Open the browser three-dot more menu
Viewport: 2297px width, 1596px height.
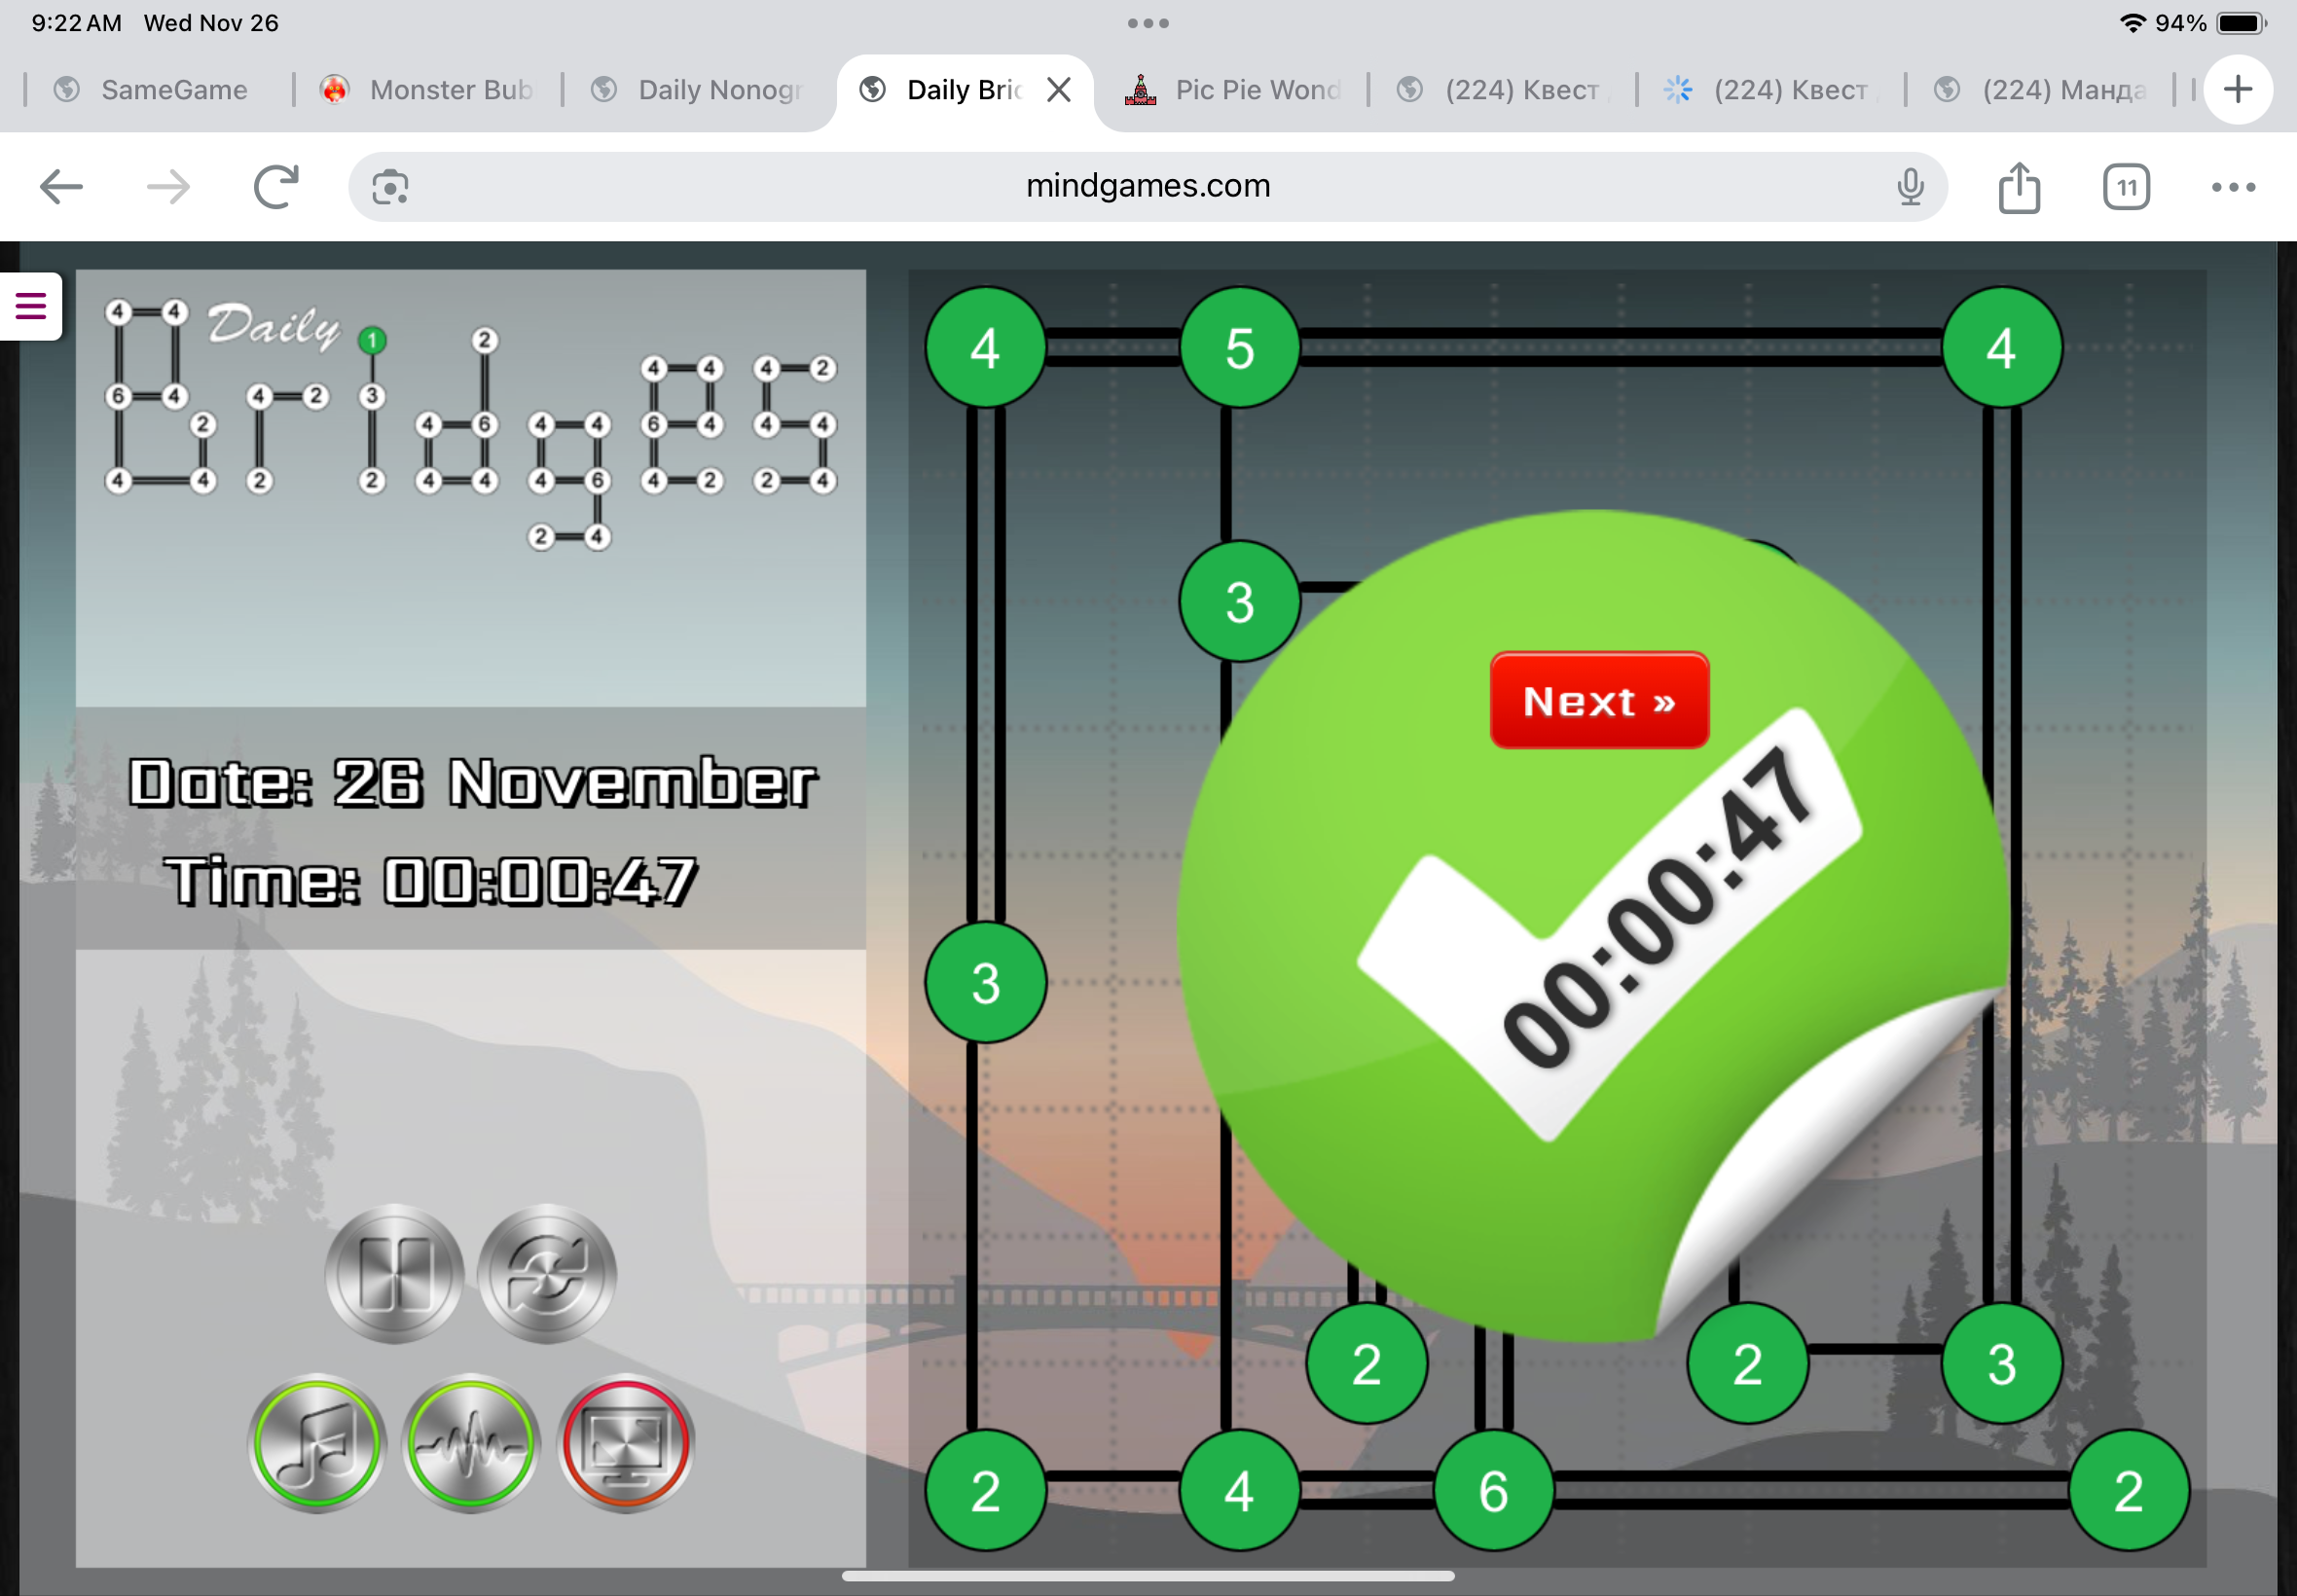click(x=2233, y=187)
